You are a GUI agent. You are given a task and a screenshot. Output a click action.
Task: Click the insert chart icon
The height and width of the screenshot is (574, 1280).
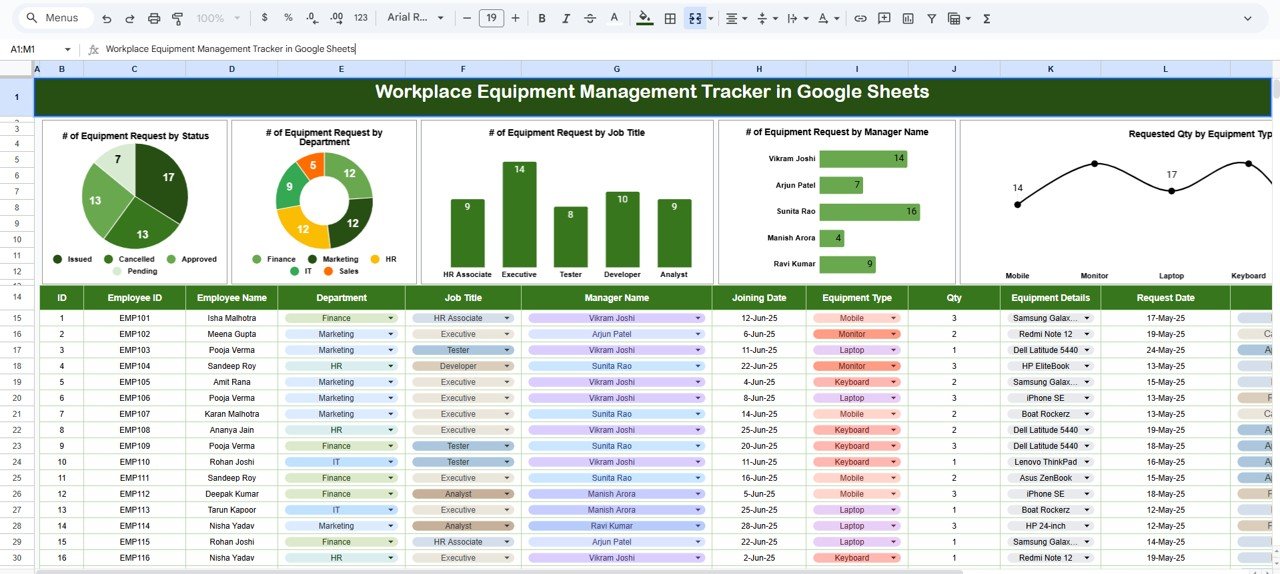pos(908,18)
